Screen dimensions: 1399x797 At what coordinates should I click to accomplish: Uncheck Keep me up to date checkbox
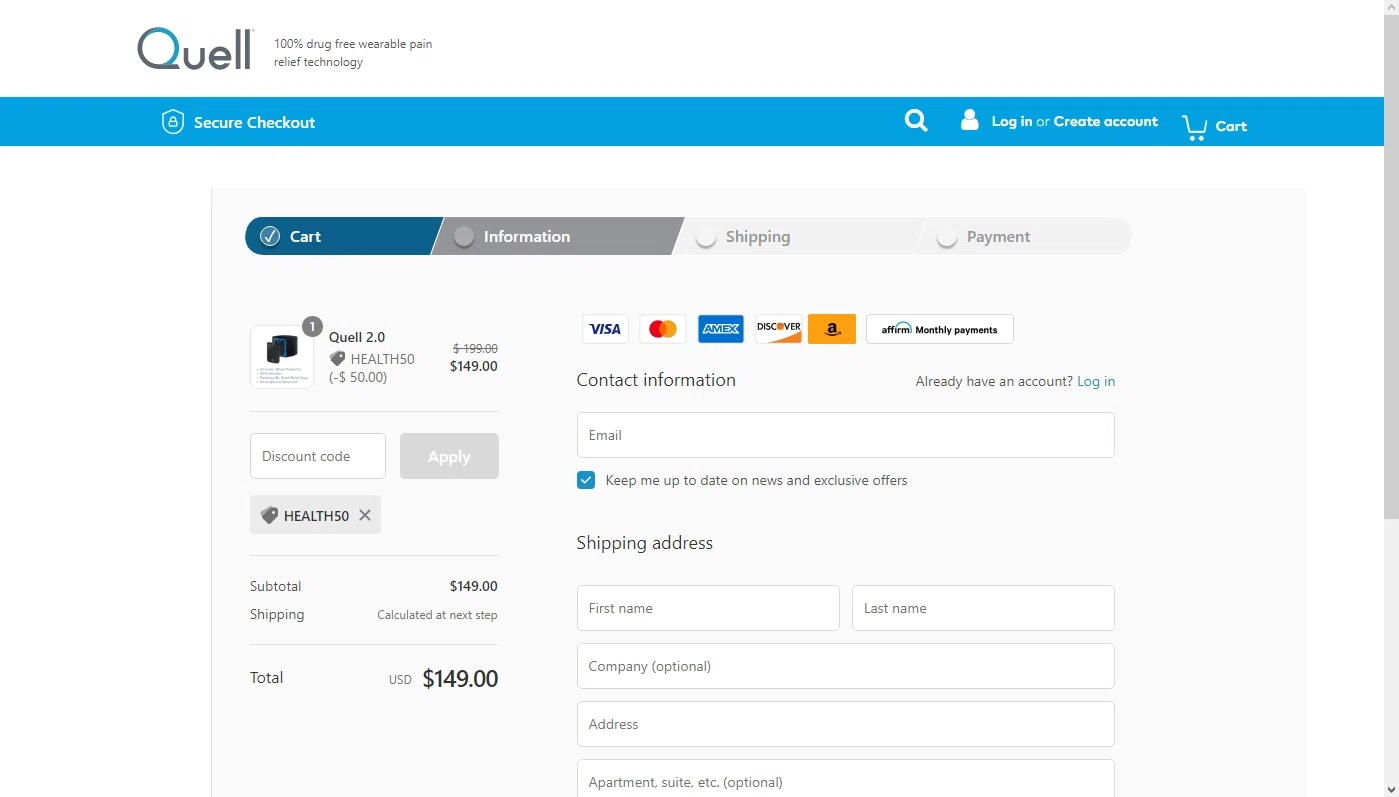586,480
